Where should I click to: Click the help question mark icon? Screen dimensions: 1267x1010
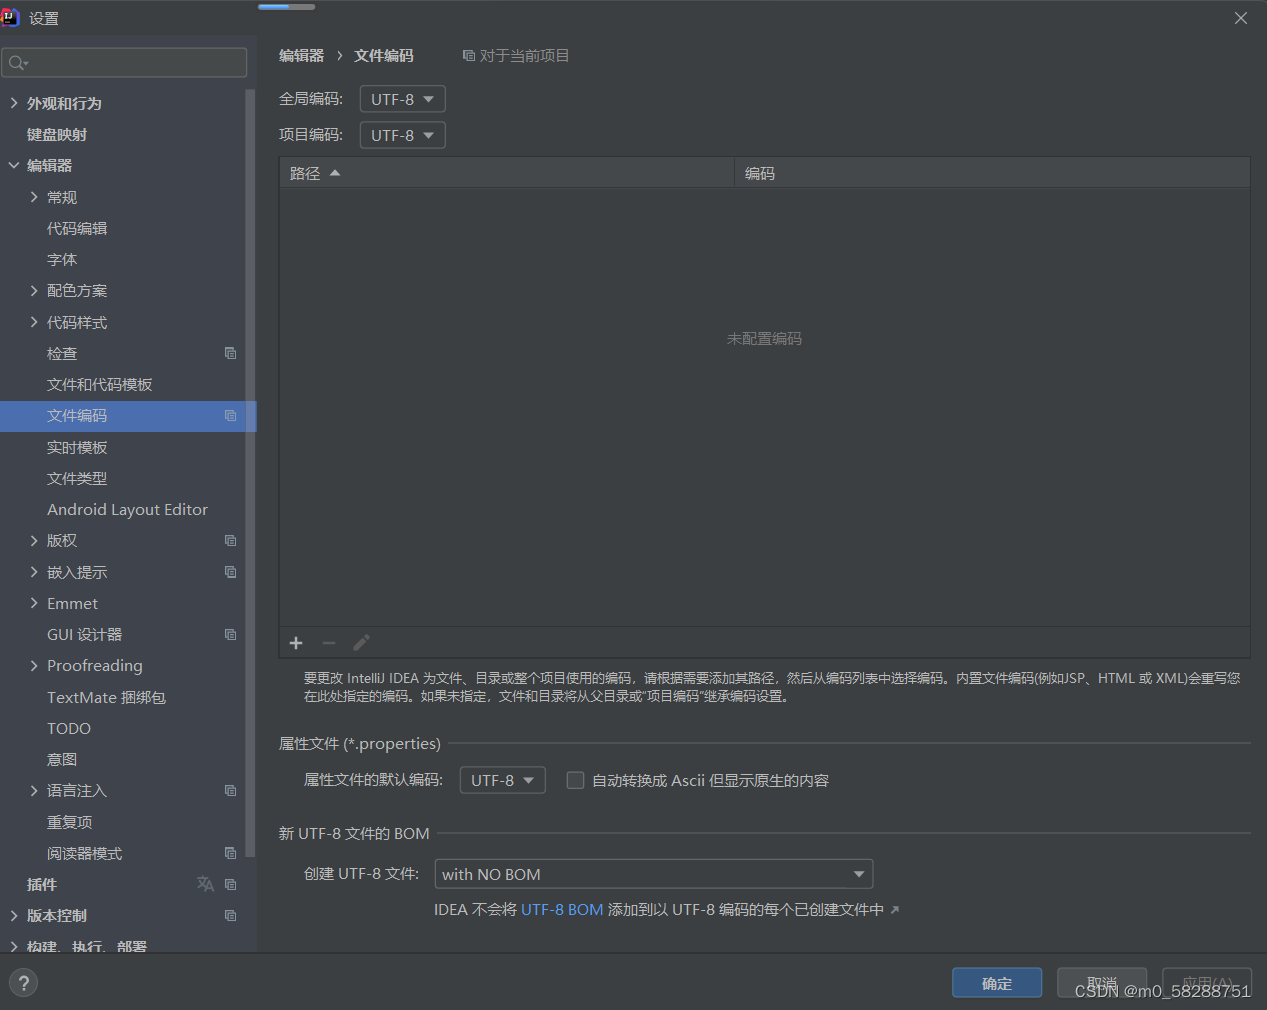(x=22, y=982)
